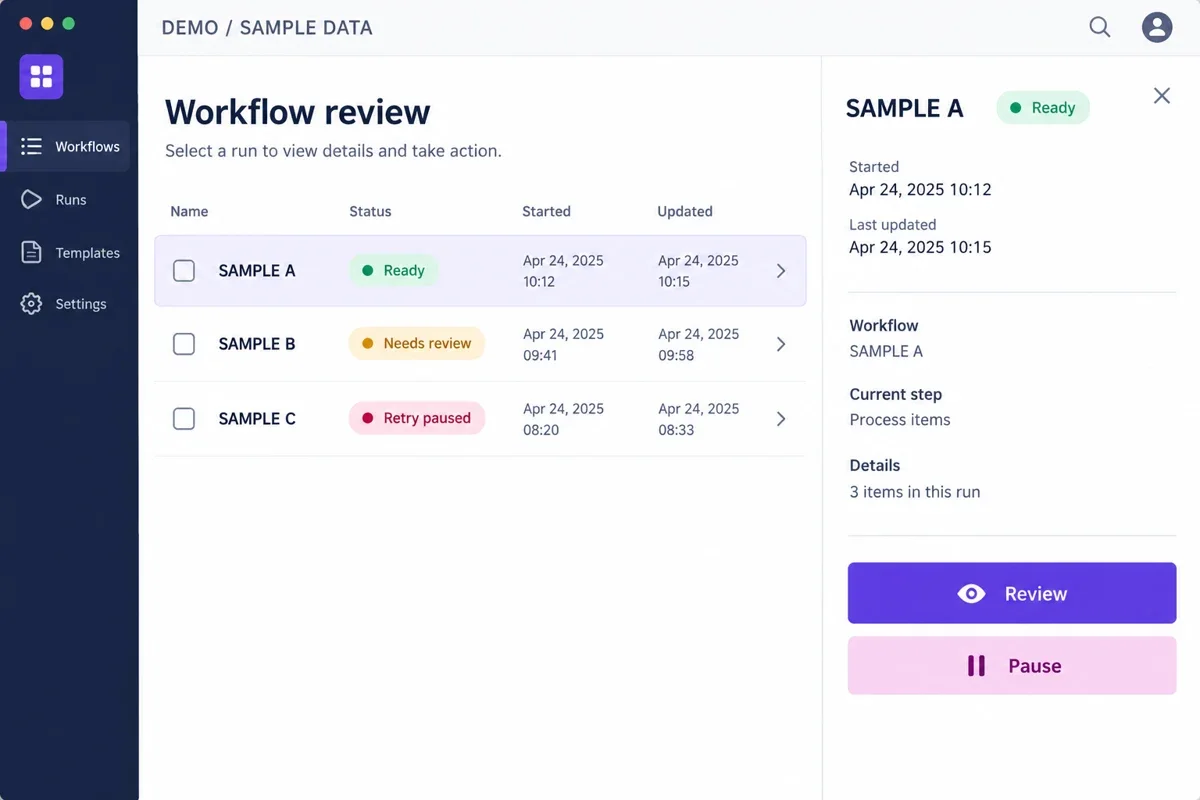Viewport: 1200px width, 800px height.
Task: Close the SAMPLE A details panel
Action: coord(1161,96)
